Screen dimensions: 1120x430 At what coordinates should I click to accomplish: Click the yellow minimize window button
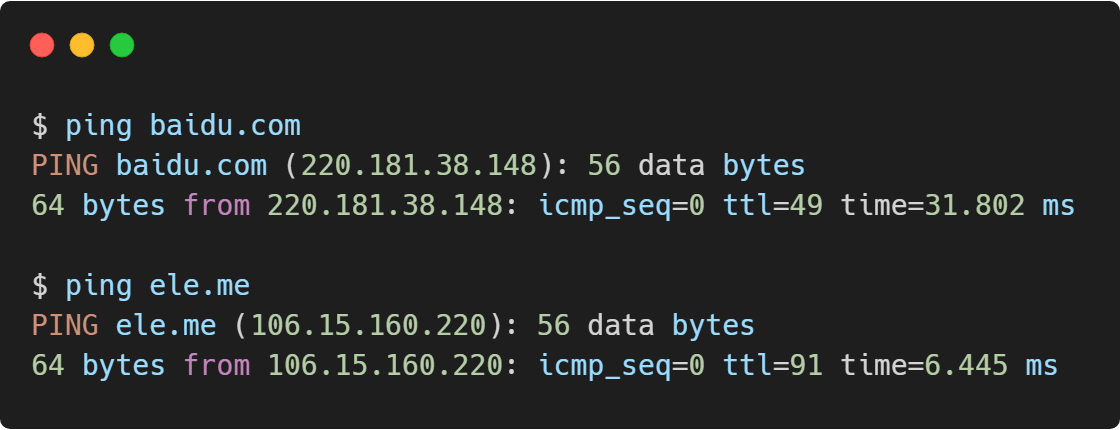pos(82,45)
